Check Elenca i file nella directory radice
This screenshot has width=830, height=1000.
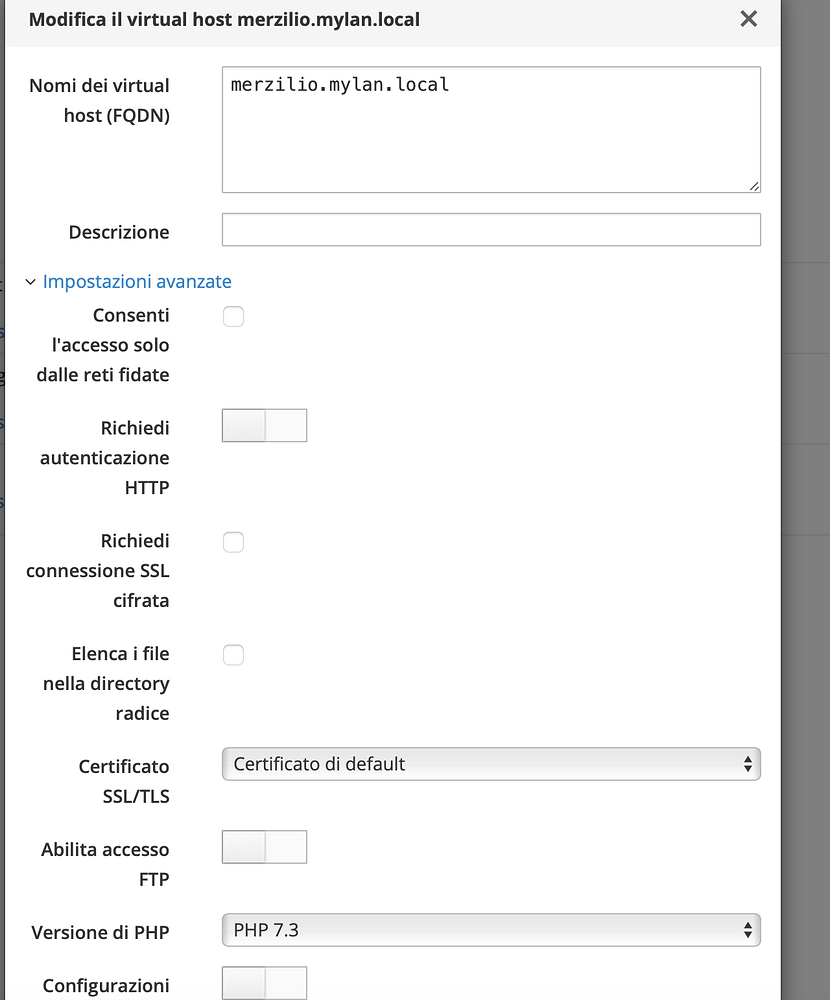click(233, 655)
